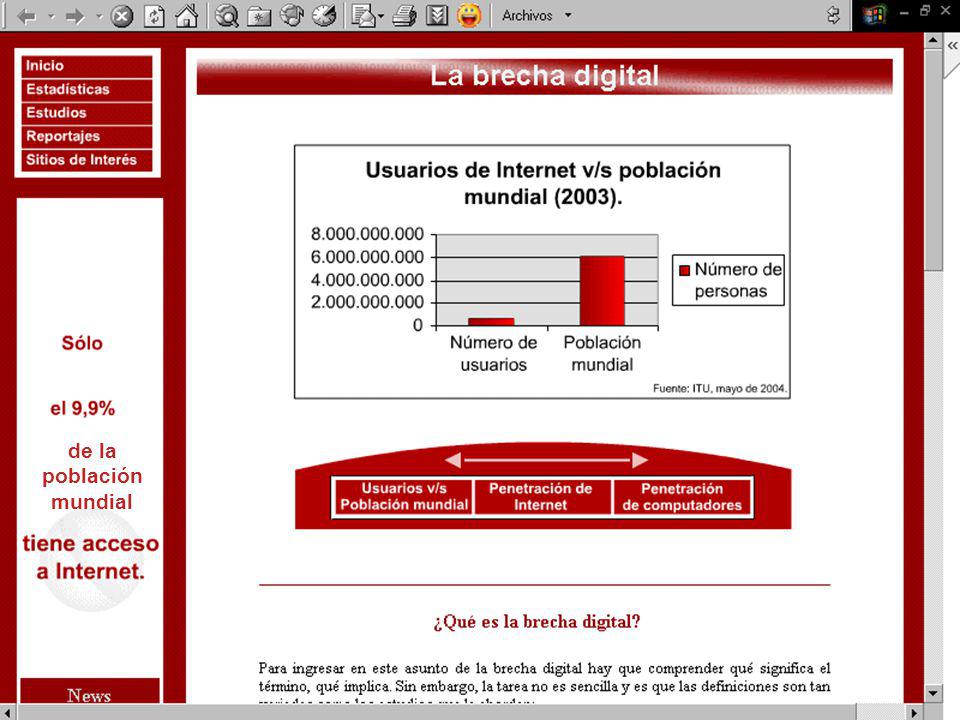Open the Back history dropdown arrow
This screenshot has width=960, height=720.
pyautogui.click(x=51, y=17)
